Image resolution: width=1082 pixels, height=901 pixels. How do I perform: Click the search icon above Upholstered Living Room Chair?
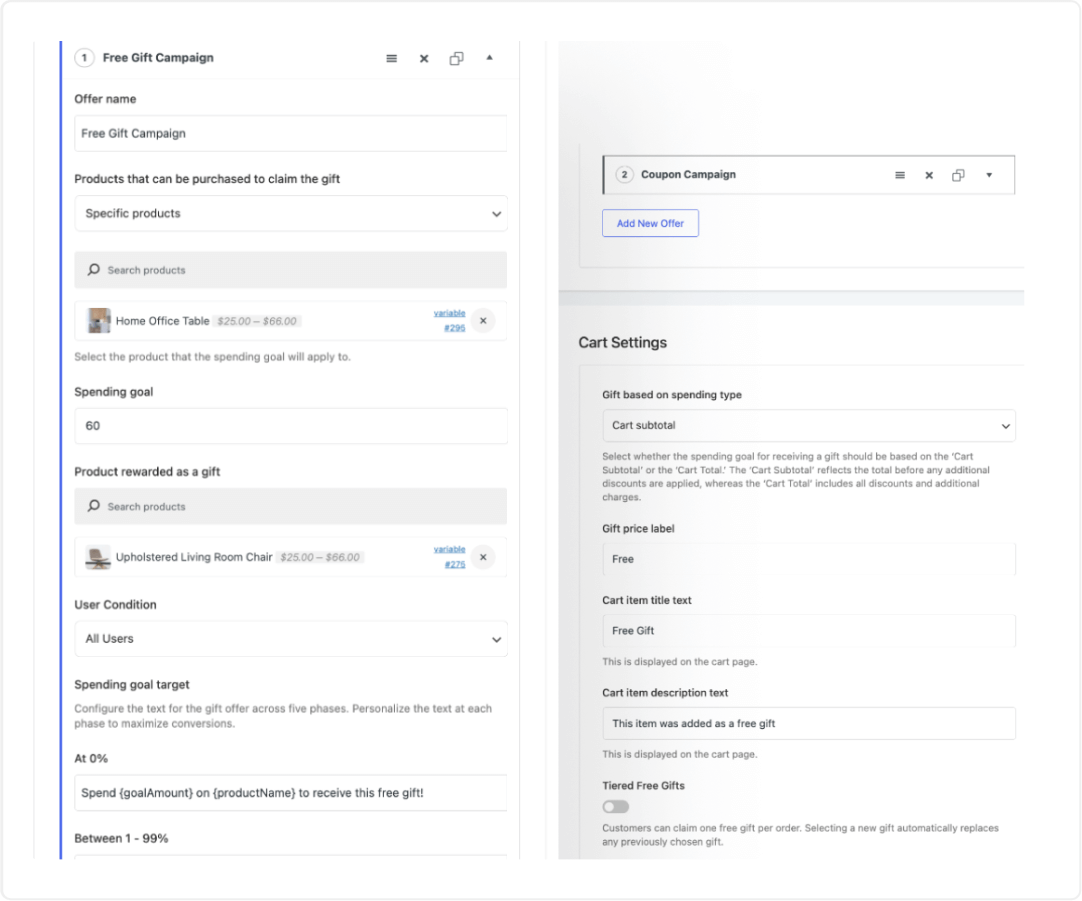(94, 506)
